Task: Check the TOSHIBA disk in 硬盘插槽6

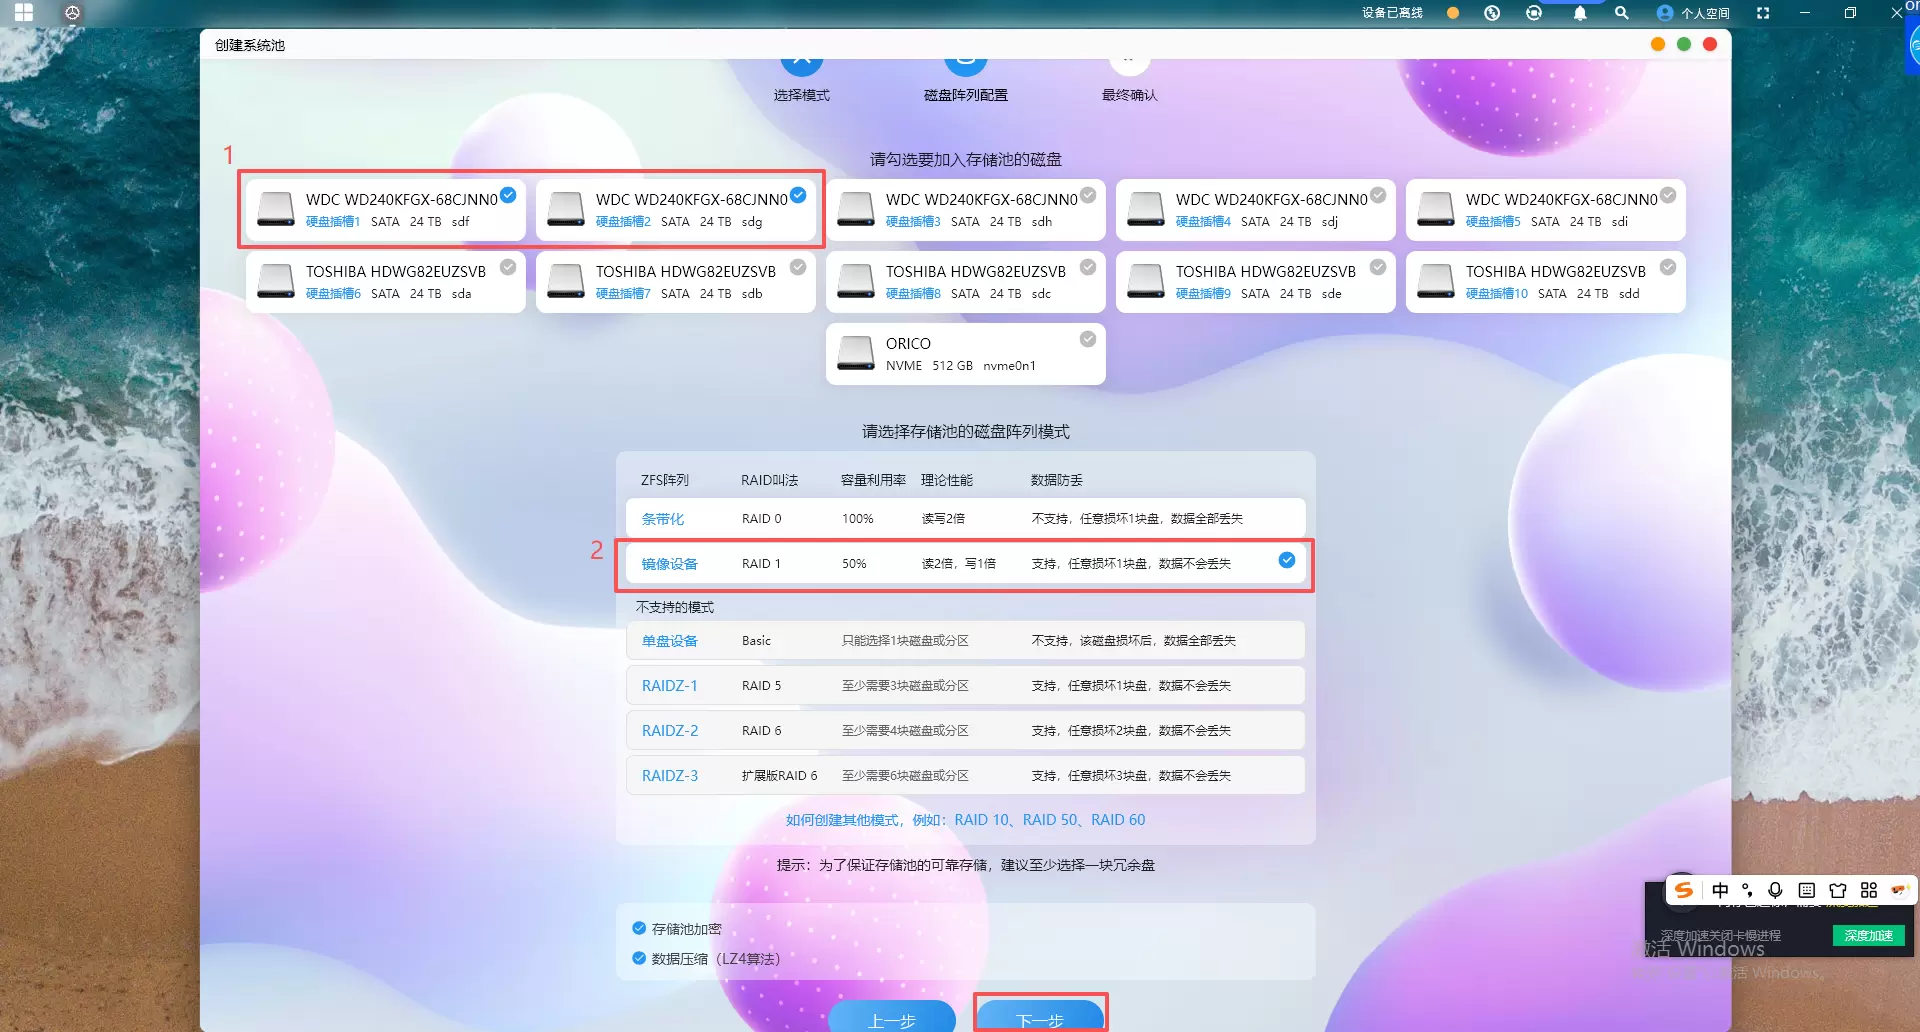Action: click(508, 268)
